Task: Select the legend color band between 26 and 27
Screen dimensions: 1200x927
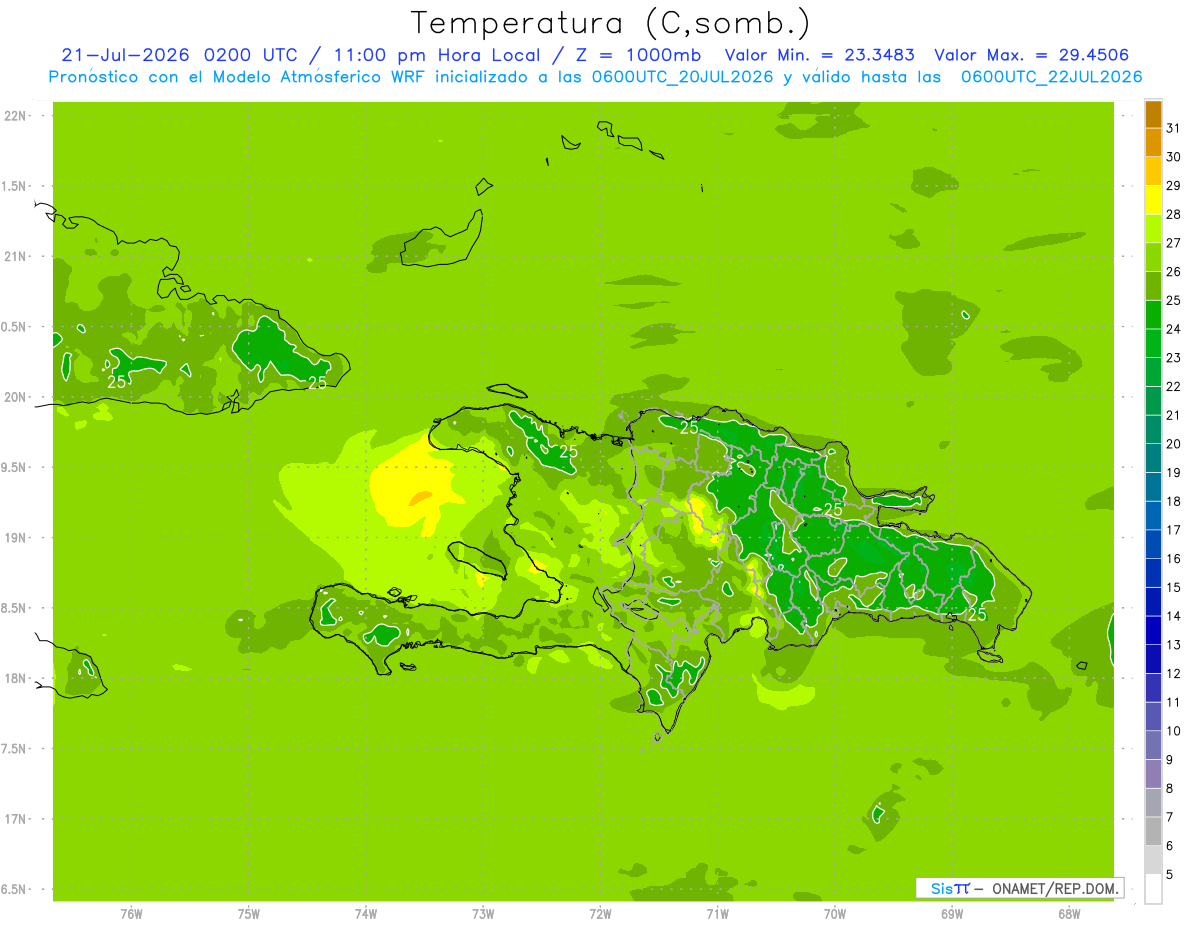Action: [1153, 257]
